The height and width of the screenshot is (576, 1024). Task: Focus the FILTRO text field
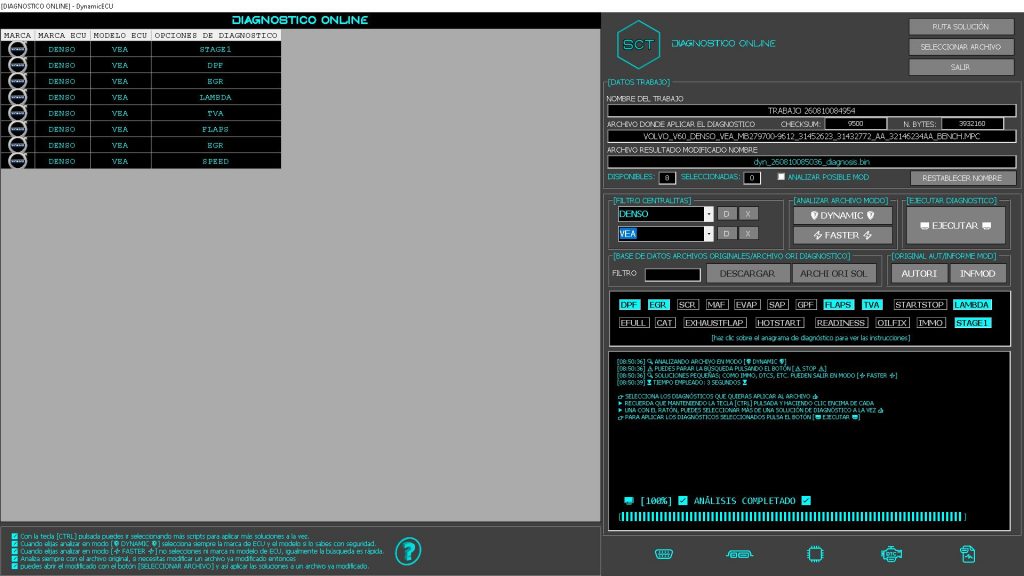pyautogui.click(x=673, y=274)
